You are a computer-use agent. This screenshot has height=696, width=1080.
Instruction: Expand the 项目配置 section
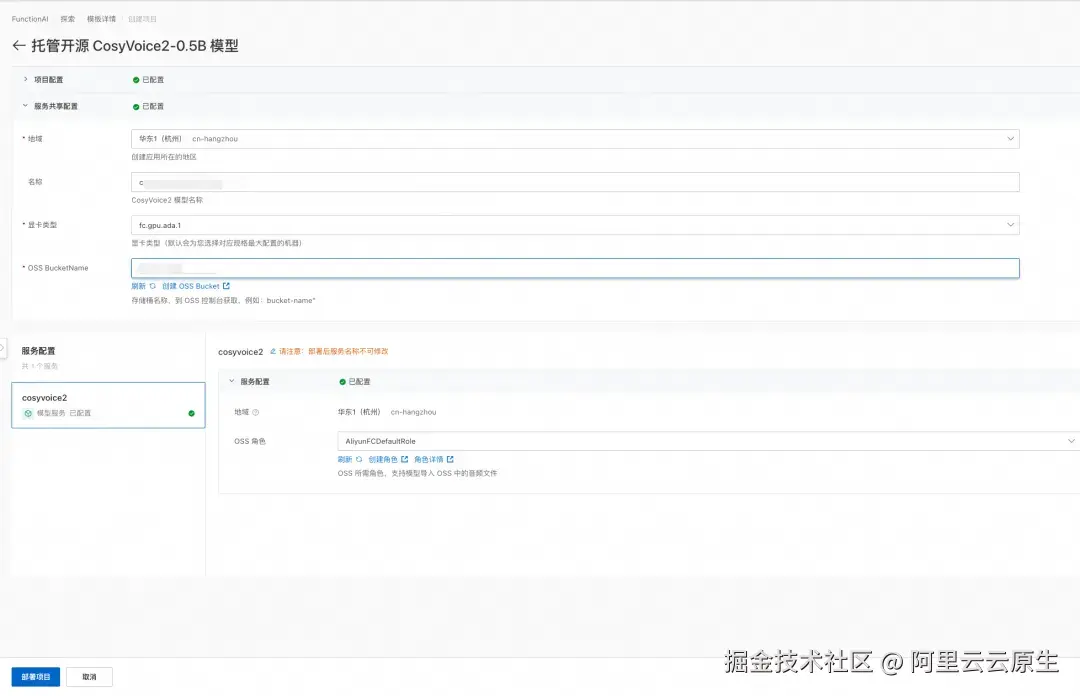[25, 79]
